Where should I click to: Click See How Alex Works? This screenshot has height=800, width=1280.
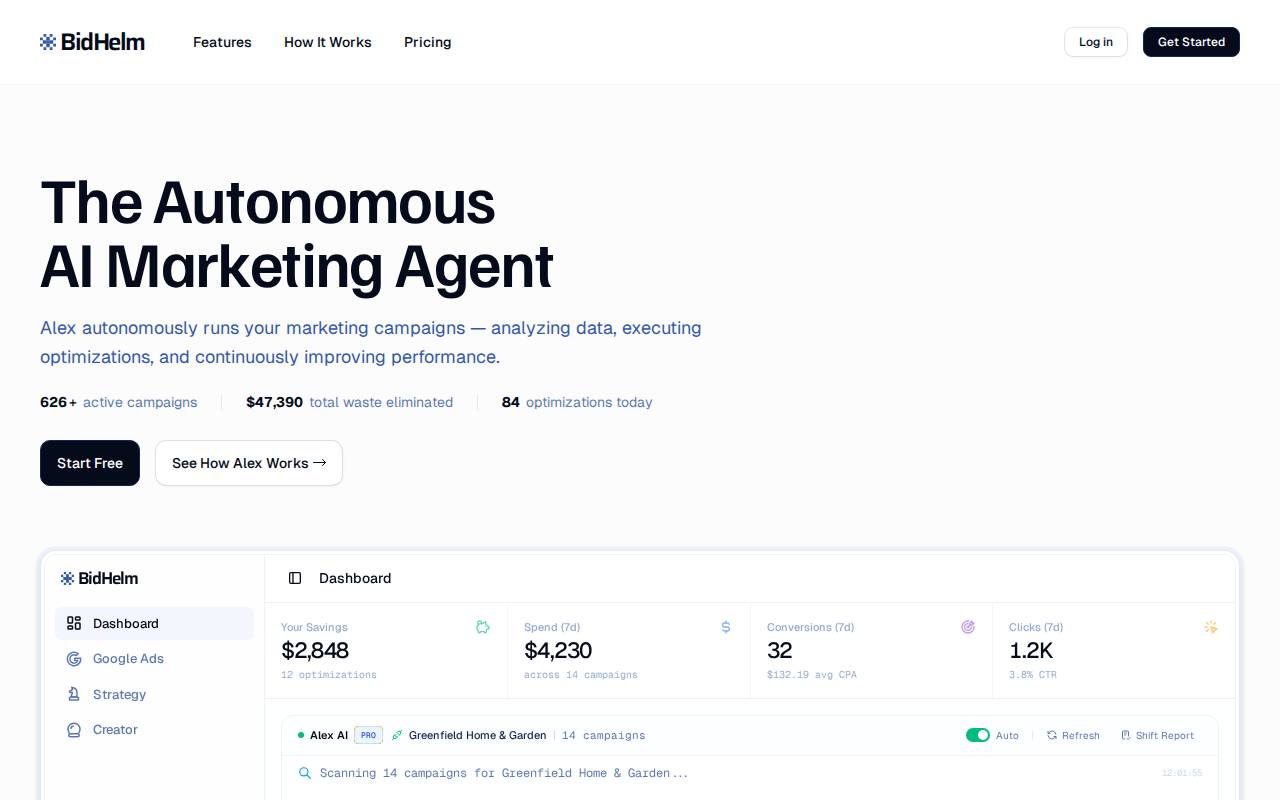click(248, 463)
